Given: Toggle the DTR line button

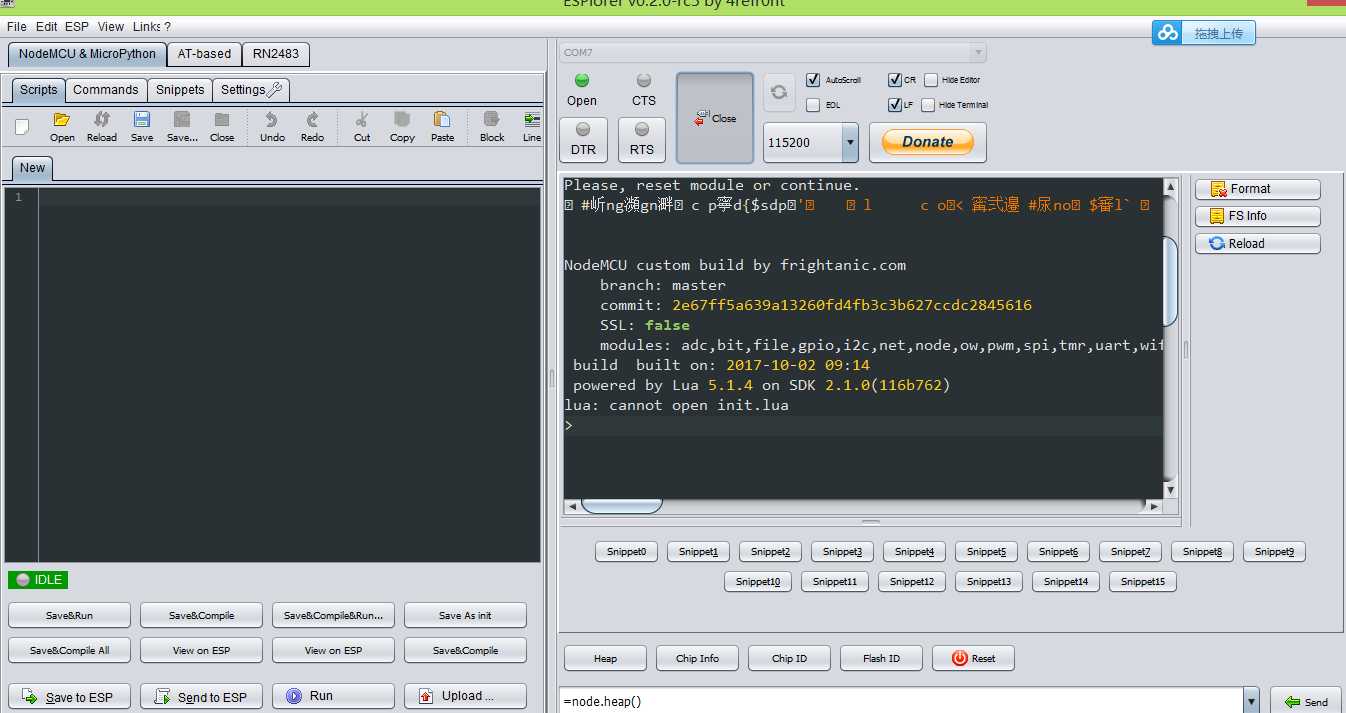Looking at the screenshot, I should pyautogui.click(x=583, y=139).
